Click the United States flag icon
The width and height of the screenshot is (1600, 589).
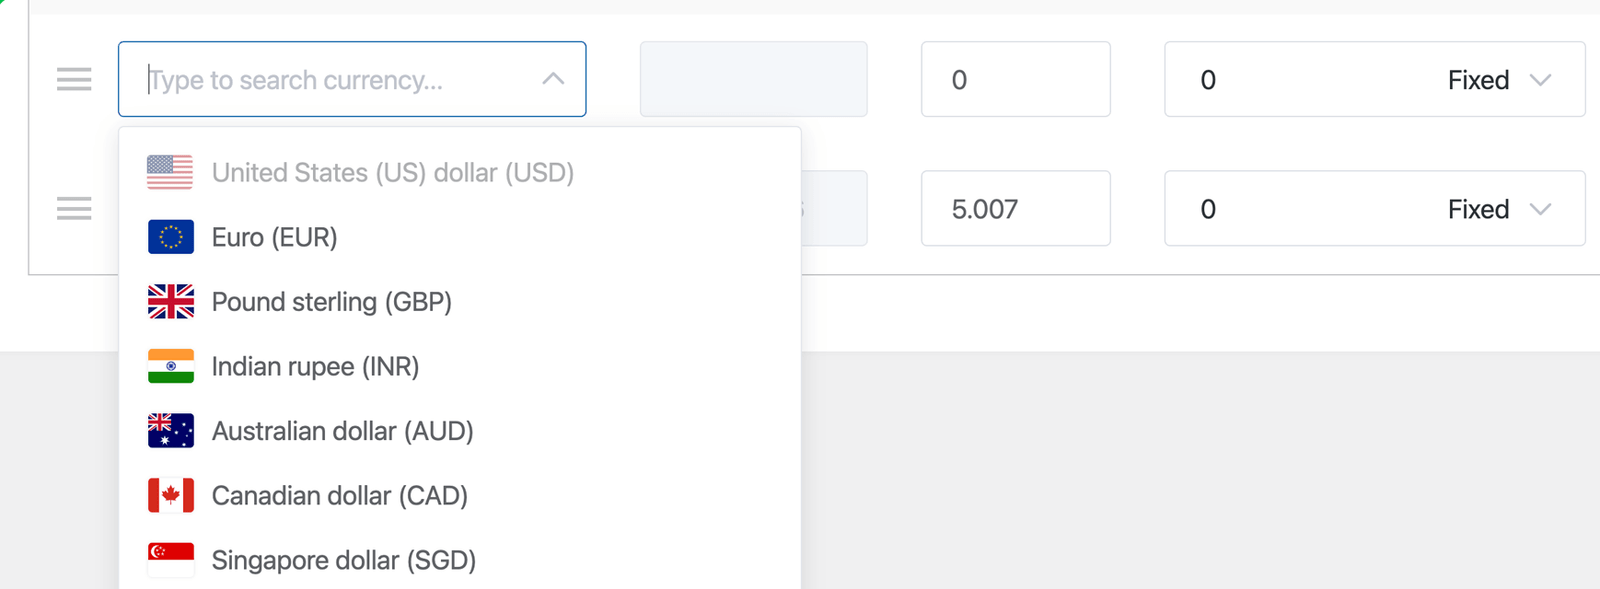tap(170, 173)
